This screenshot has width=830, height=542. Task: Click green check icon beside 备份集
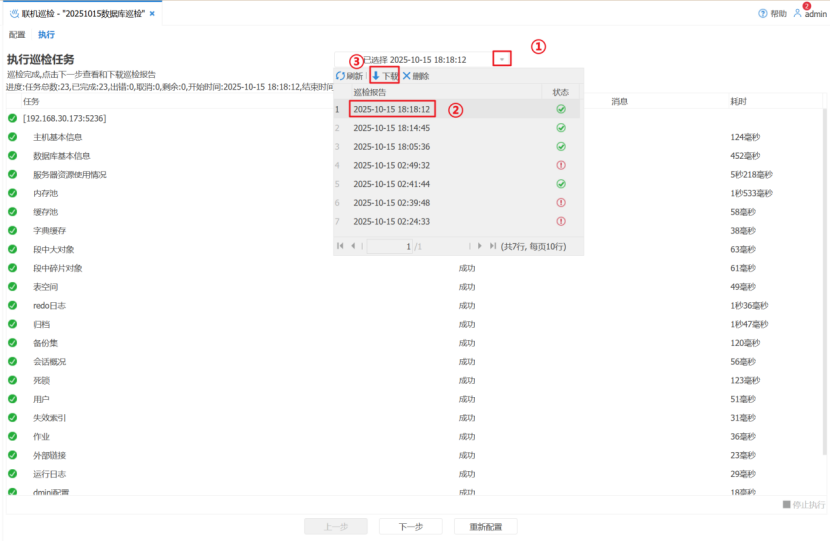(13, 342)
